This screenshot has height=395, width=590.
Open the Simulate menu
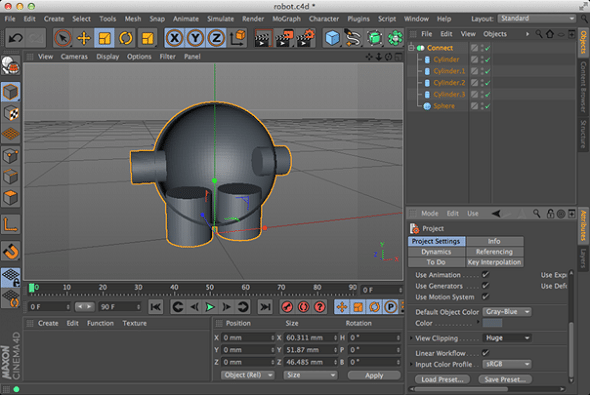pos(220,19)
